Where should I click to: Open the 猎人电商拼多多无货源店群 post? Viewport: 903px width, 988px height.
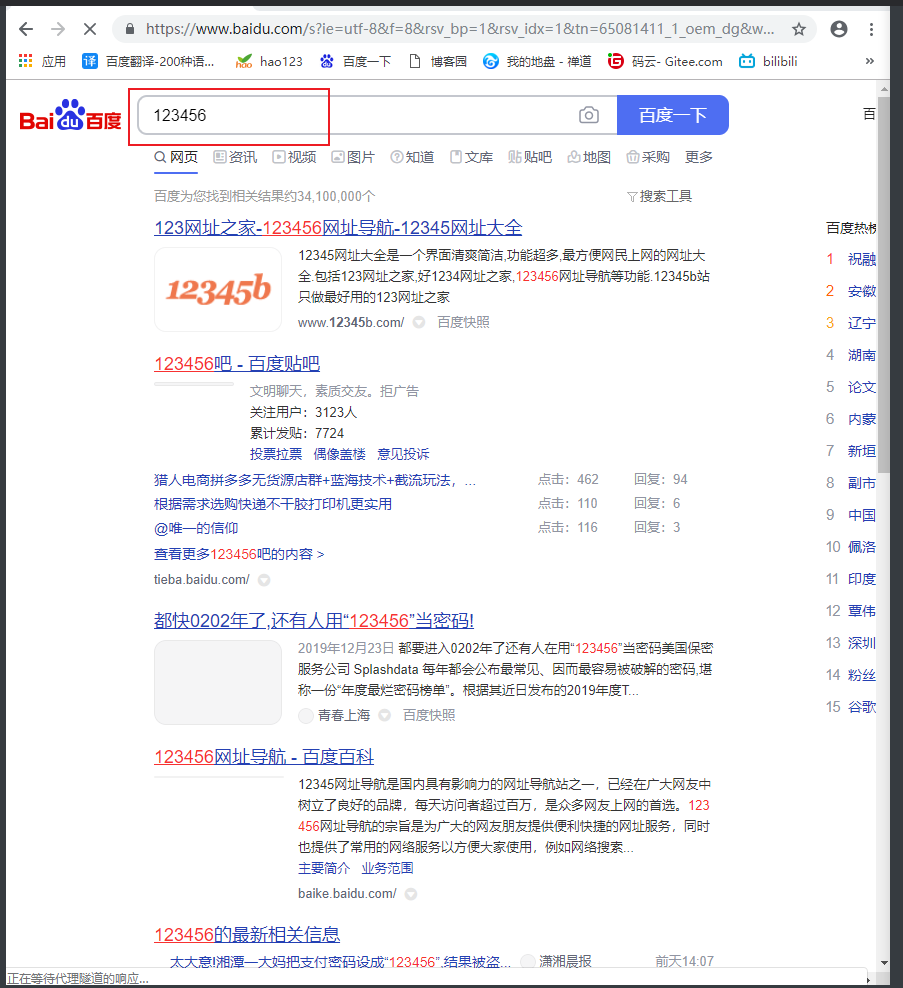[314, 481]
